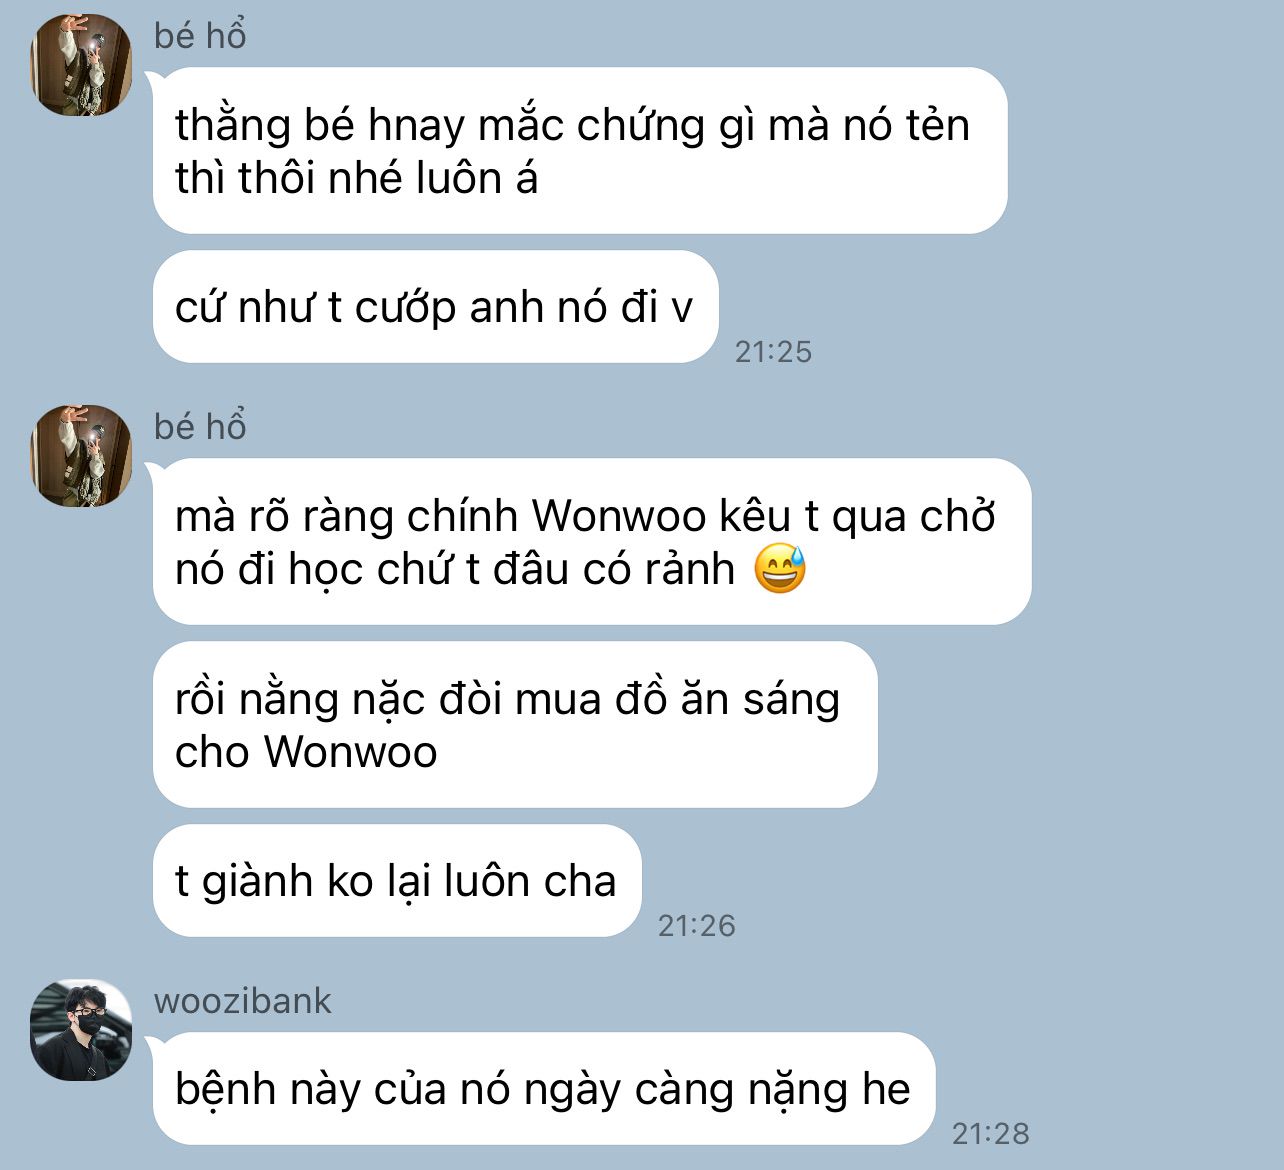The width and height of the screenshot is (1284, 1170).
Task: Select the 'thằng bé hnay mắc chứng gì' message
Action: 580,151
